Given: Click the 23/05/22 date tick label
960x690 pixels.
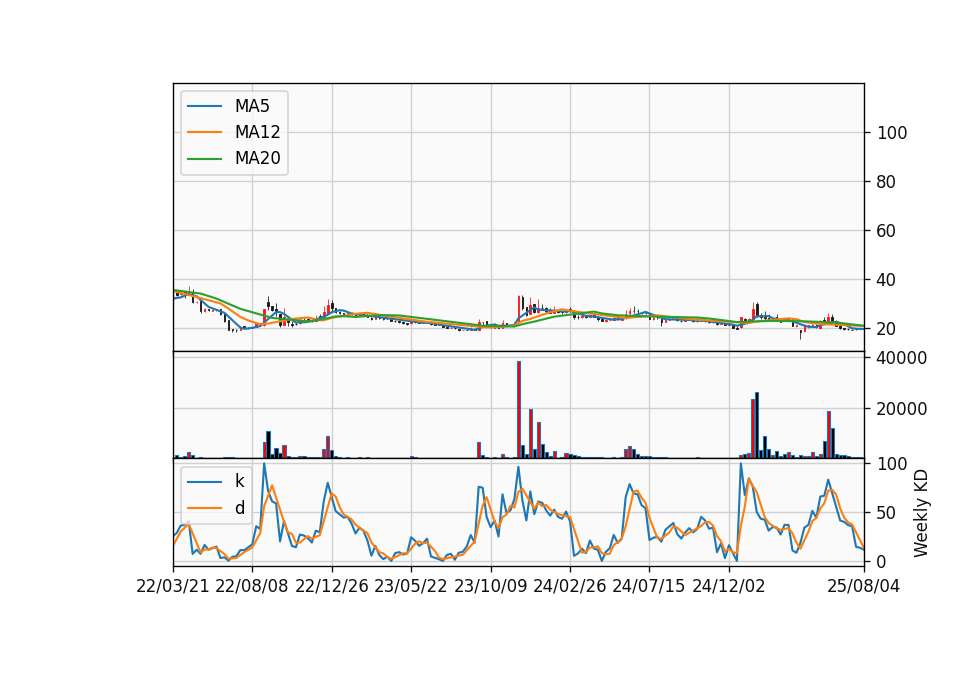Looking at the screenshot, I should pos(411,586).
